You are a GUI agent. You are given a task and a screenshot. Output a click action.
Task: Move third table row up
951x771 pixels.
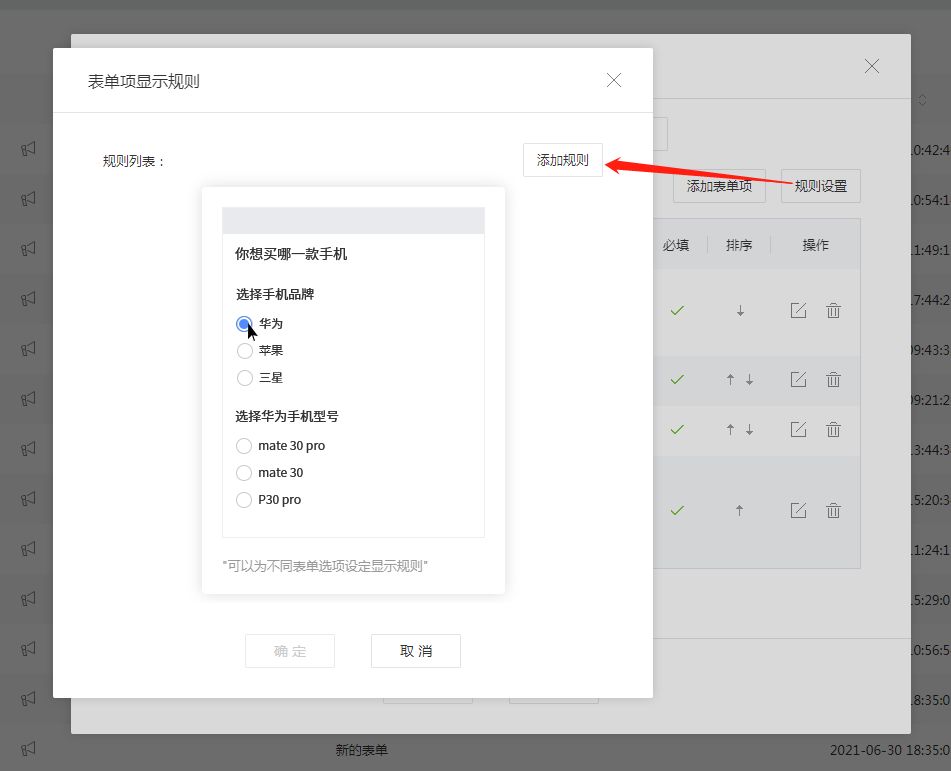(730, 429)
